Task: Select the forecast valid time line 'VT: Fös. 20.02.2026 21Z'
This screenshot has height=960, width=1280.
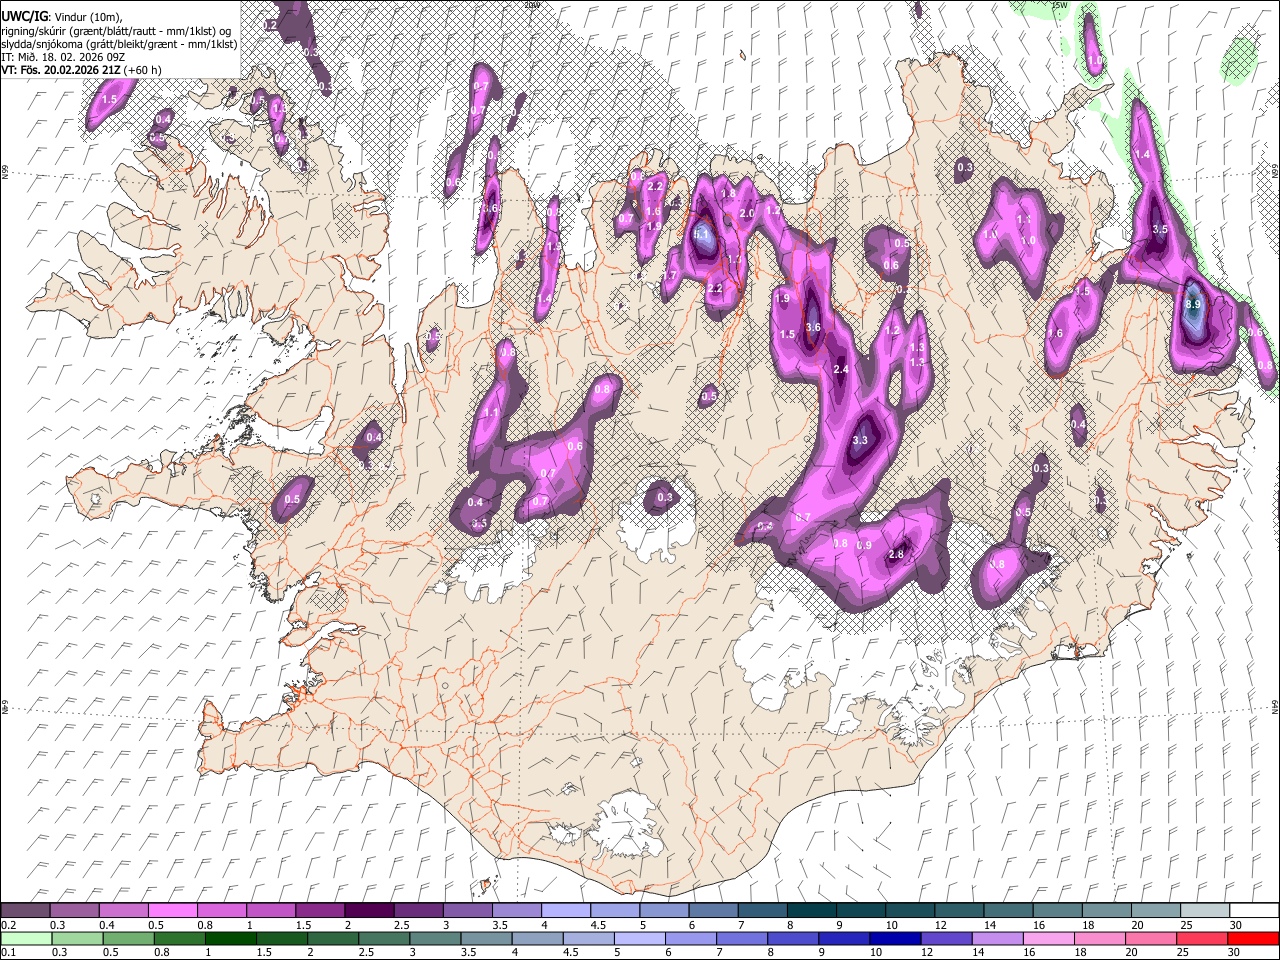Action: tap(61, 70)
